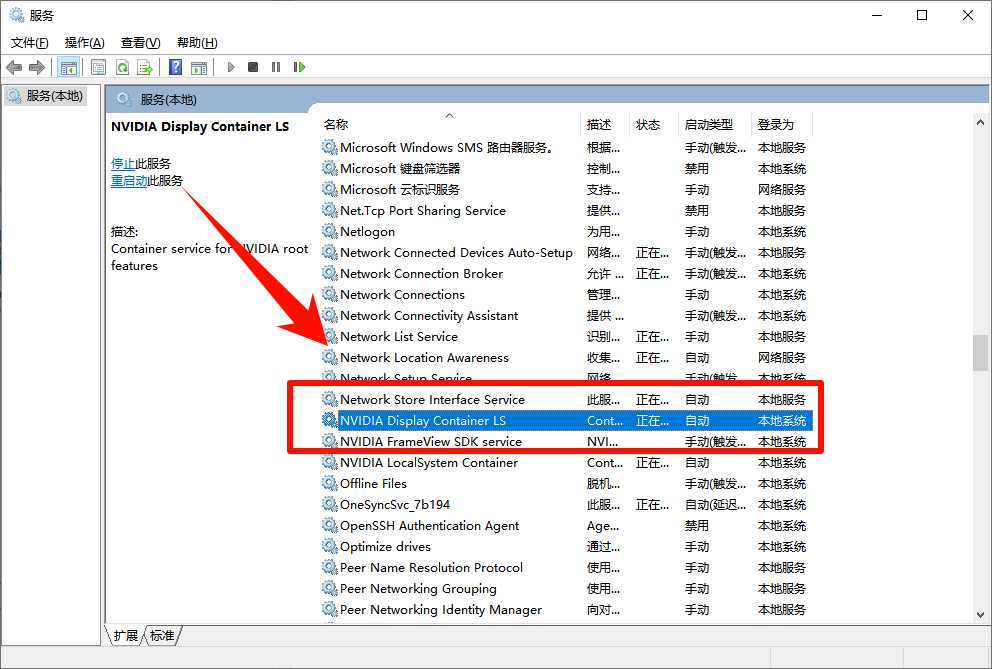The height and width of the screenshot is (669, 992).
Task: Click the scrollbar up arrow
Action: pos(980,122)
